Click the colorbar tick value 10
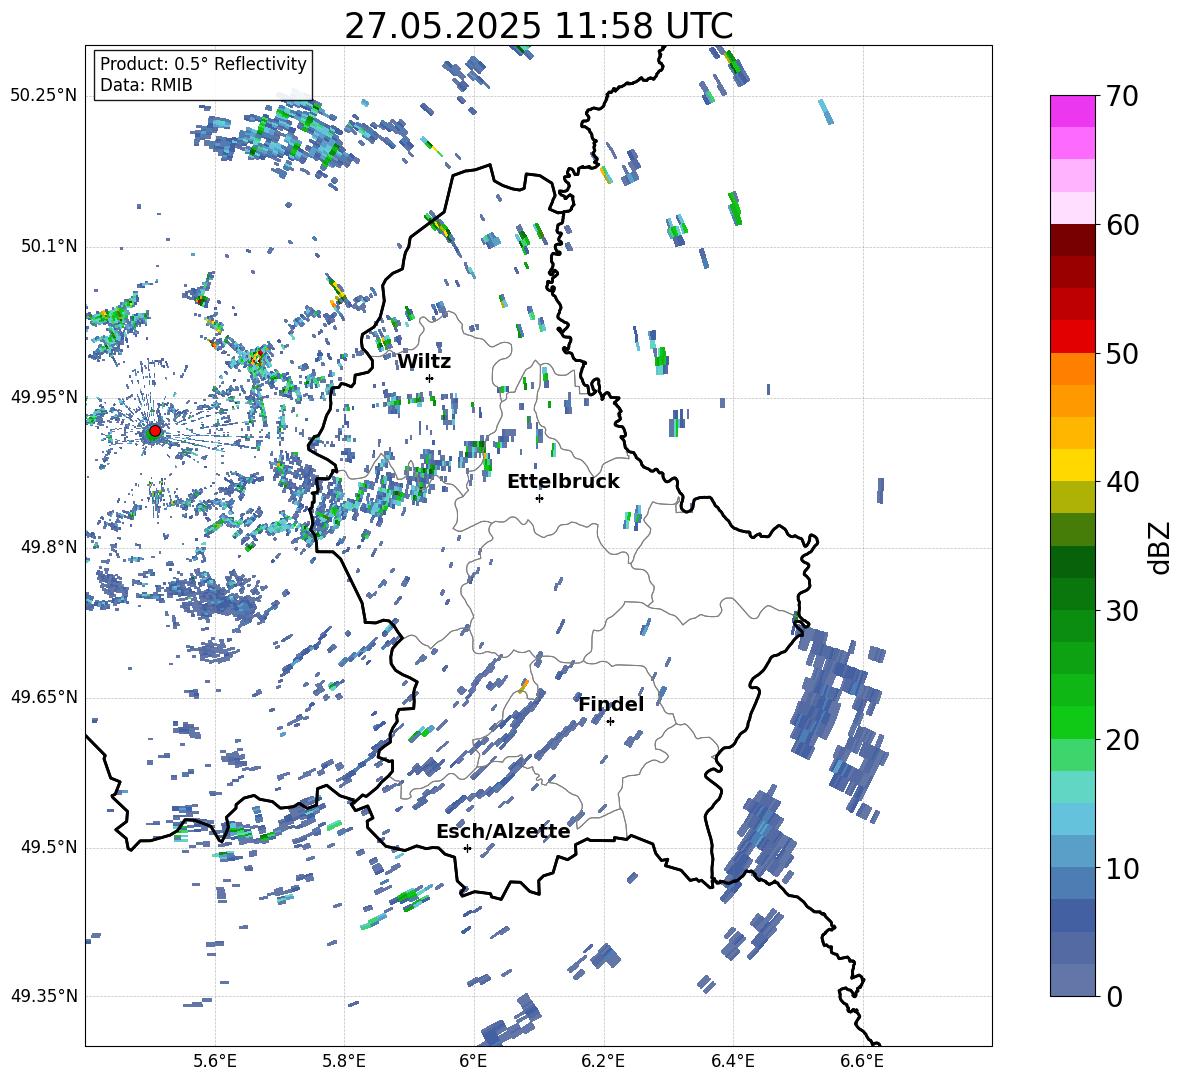1184x1081 pixels. [x=1123, y=868]
